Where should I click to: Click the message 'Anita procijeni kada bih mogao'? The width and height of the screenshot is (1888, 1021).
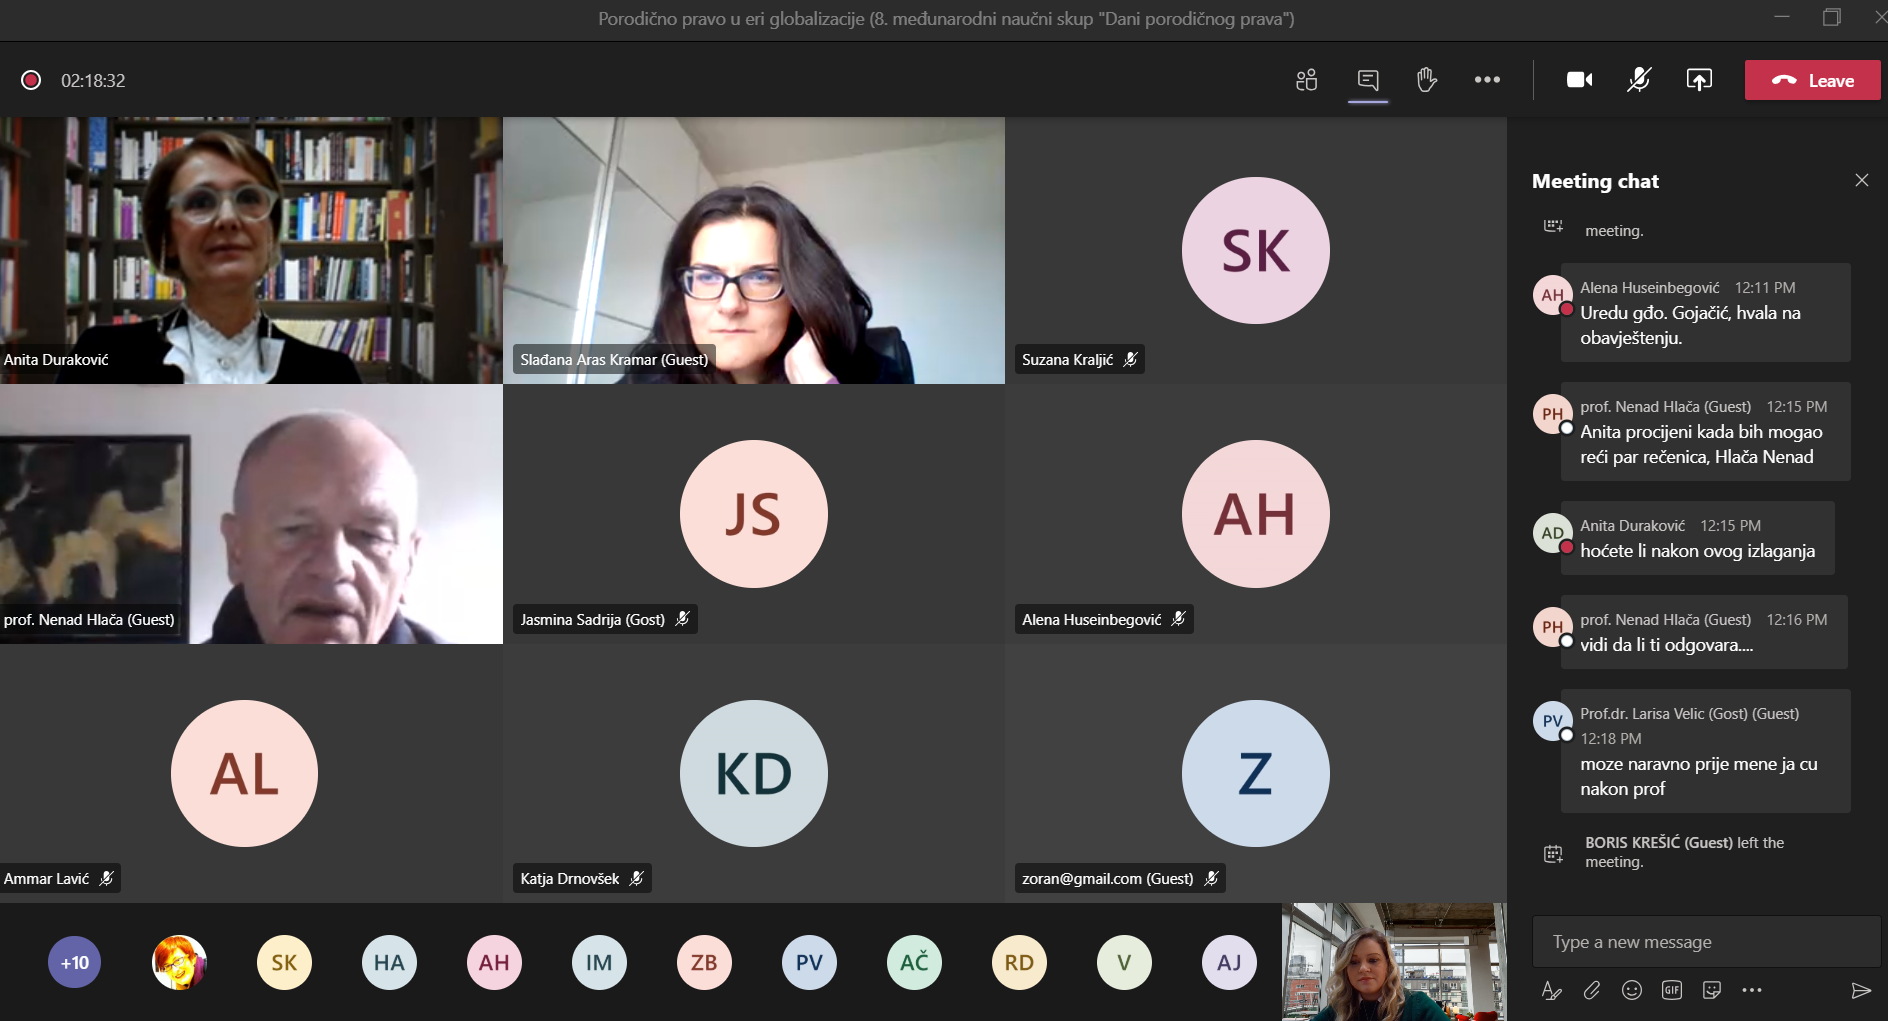1705,431
